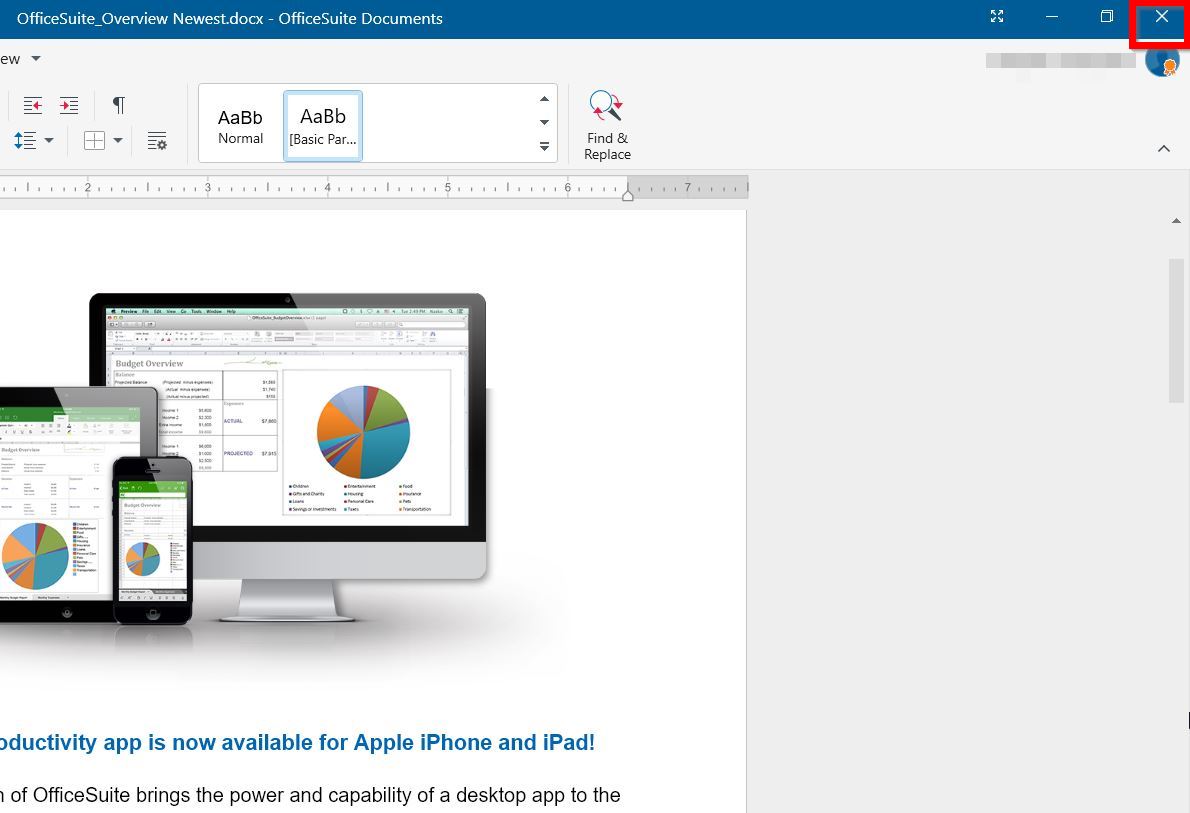Expand the Borders dropdown arrow
The width and height of the screenshot is (1190, 813).
coord(118,140)
